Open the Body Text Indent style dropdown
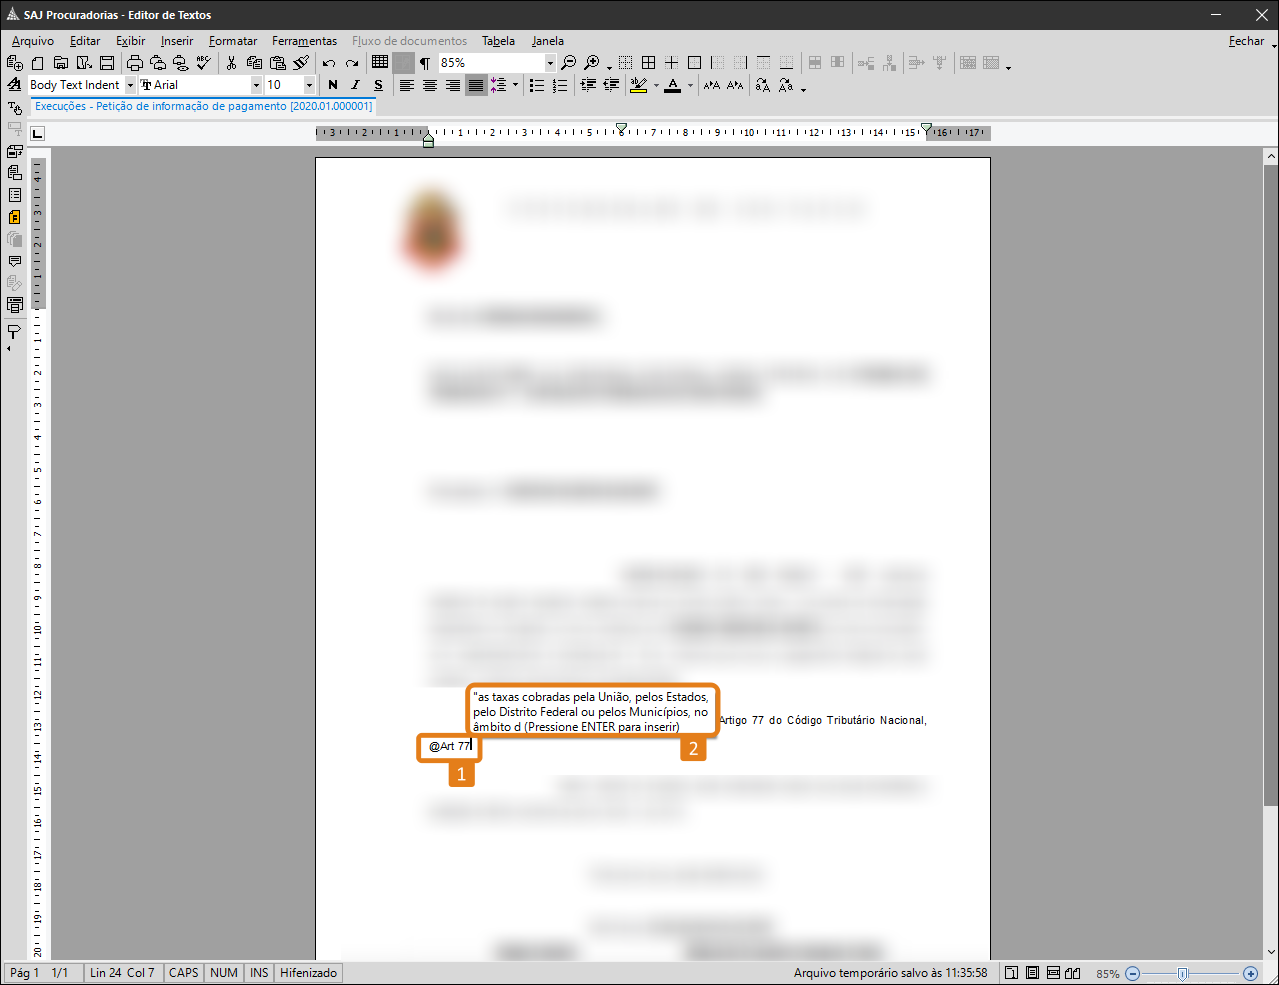Screen dimensions: 1279x985 tap(130, 85)
